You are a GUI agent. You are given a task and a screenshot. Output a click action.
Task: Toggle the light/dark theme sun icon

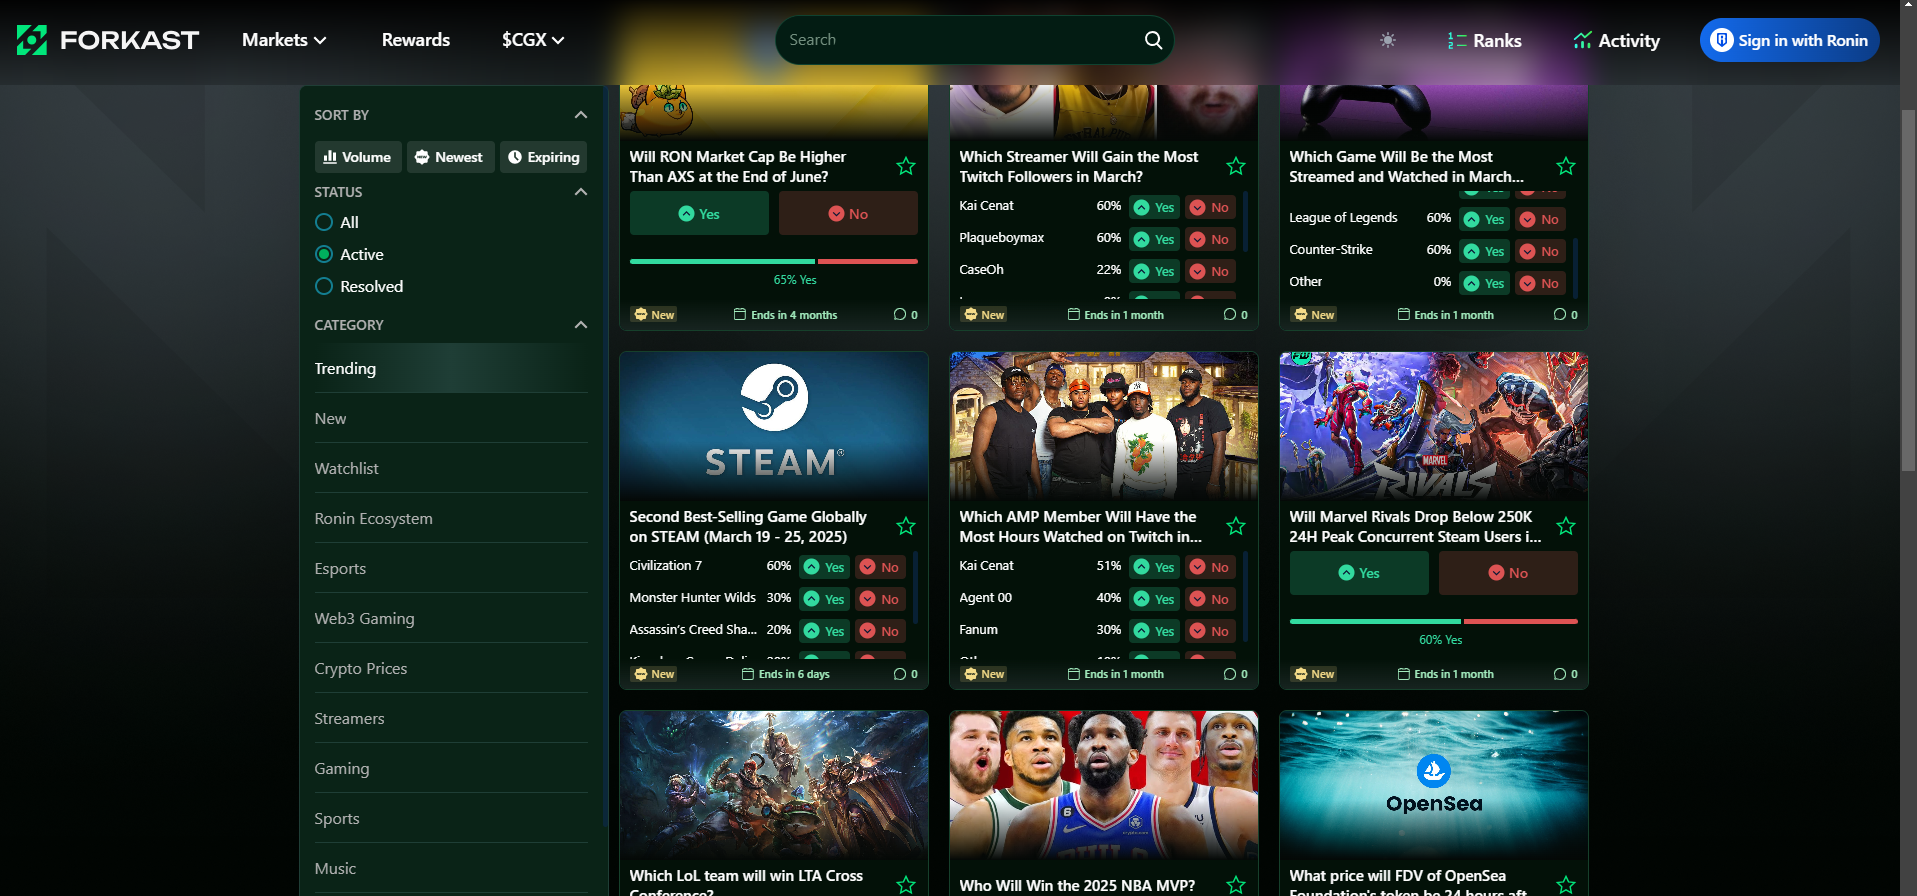coord(1387,40)
